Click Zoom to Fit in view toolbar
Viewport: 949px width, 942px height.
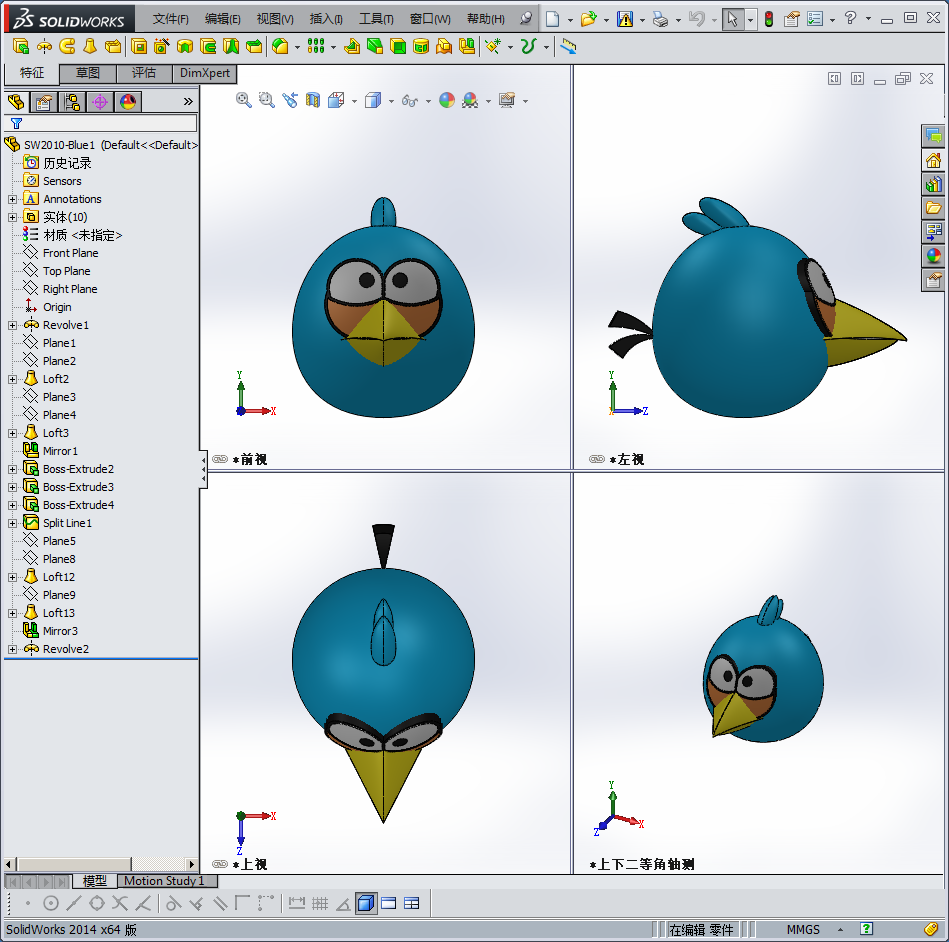(243, 100)
